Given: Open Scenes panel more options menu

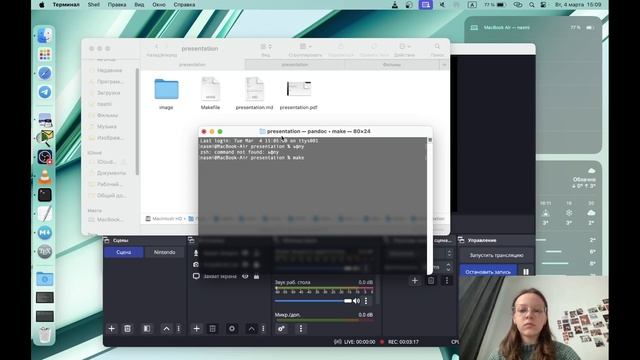Looking at the screenshot, I should point(178,329).
